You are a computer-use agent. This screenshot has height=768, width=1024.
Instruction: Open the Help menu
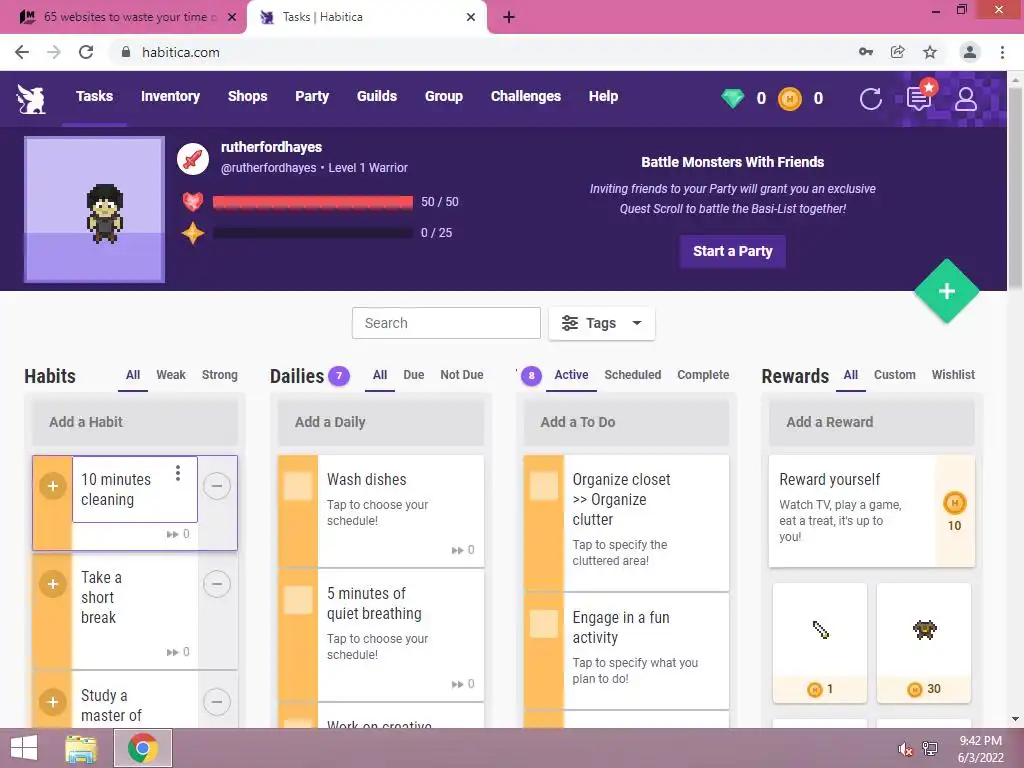(x=603, y=97)
